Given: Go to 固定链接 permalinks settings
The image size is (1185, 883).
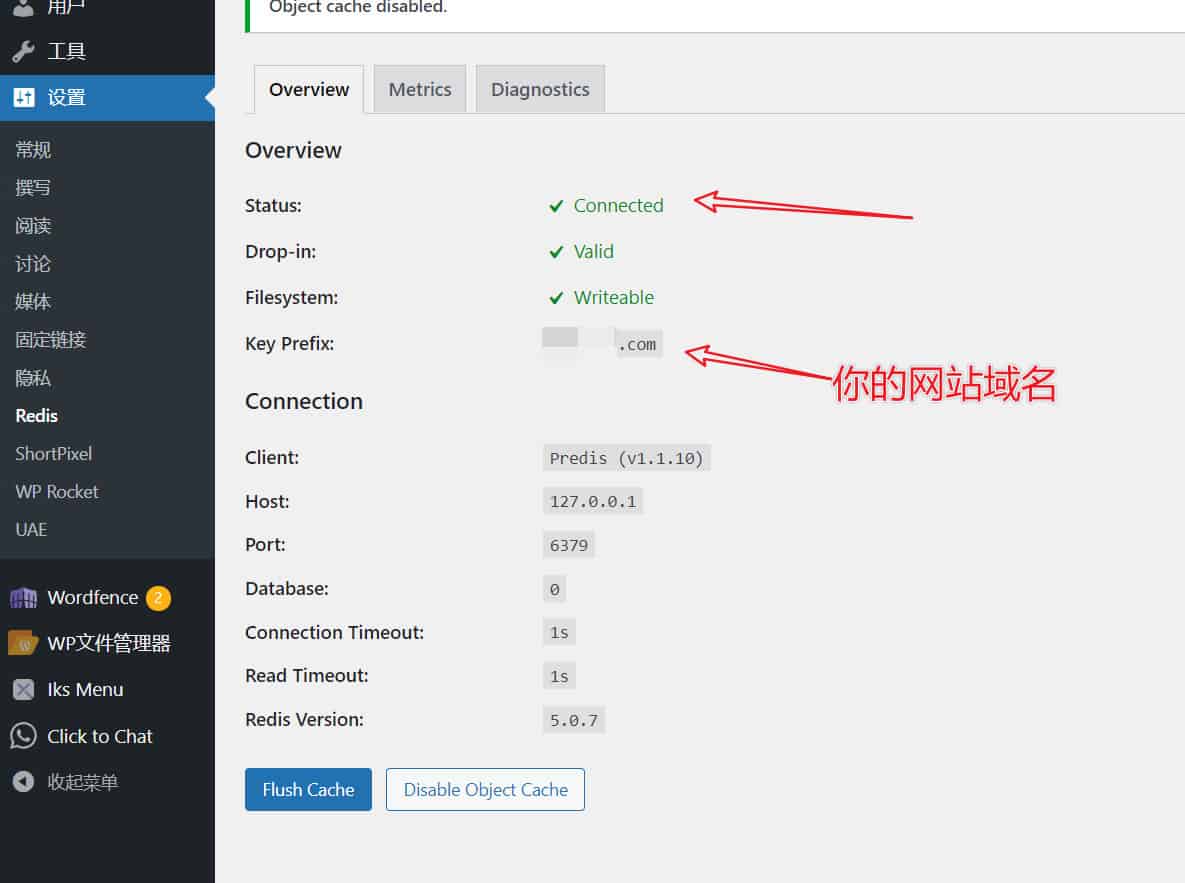Looking at the screenshot, I should coord(51,340).
